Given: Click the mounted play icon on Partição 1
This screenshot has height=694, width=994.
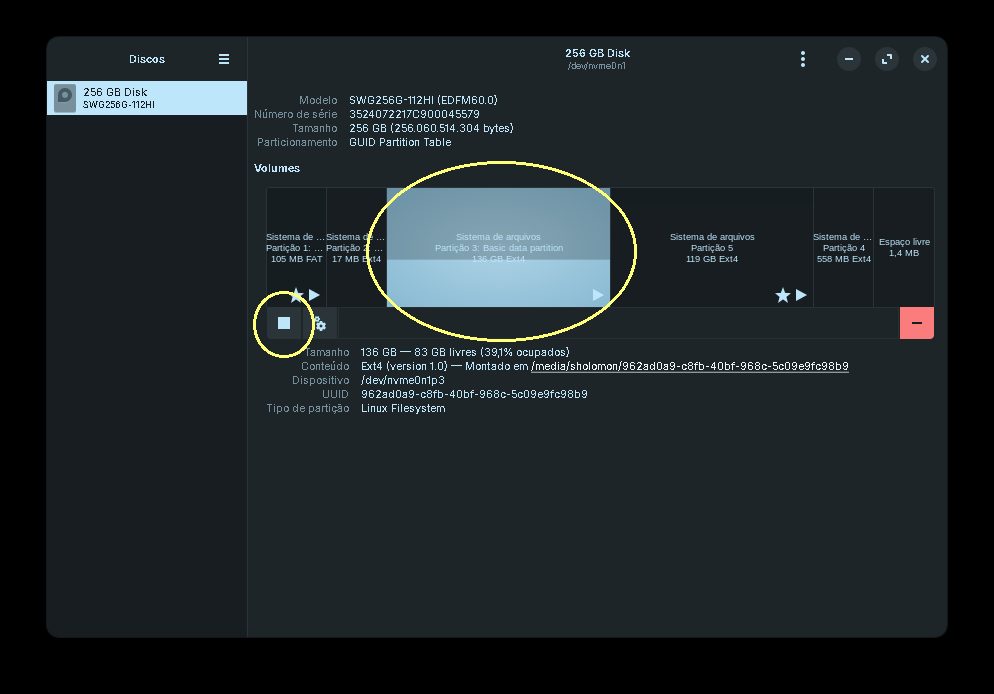Looking at the screenshot, I should click(x=314, y=295).
